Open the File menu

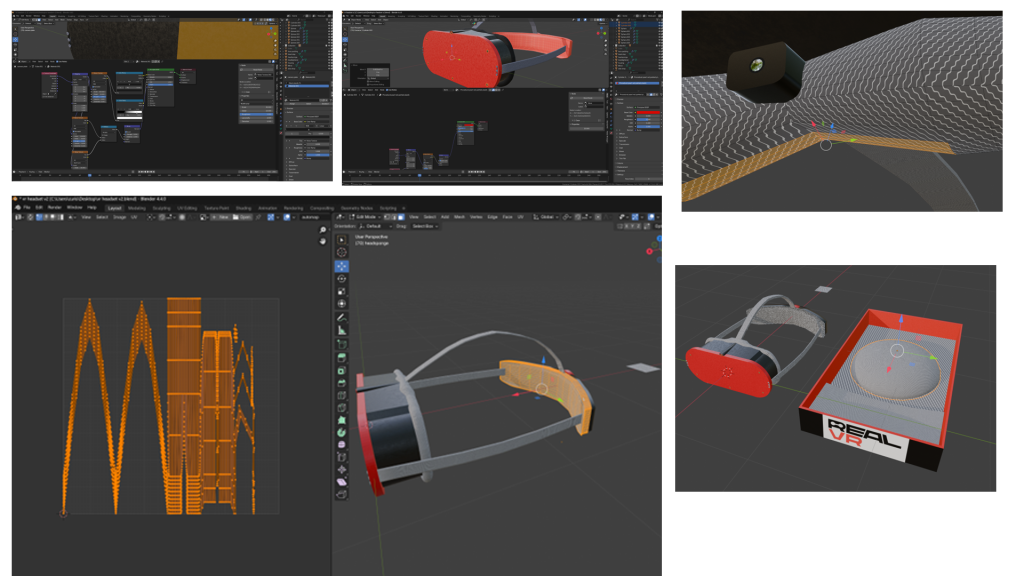[27, 207]
